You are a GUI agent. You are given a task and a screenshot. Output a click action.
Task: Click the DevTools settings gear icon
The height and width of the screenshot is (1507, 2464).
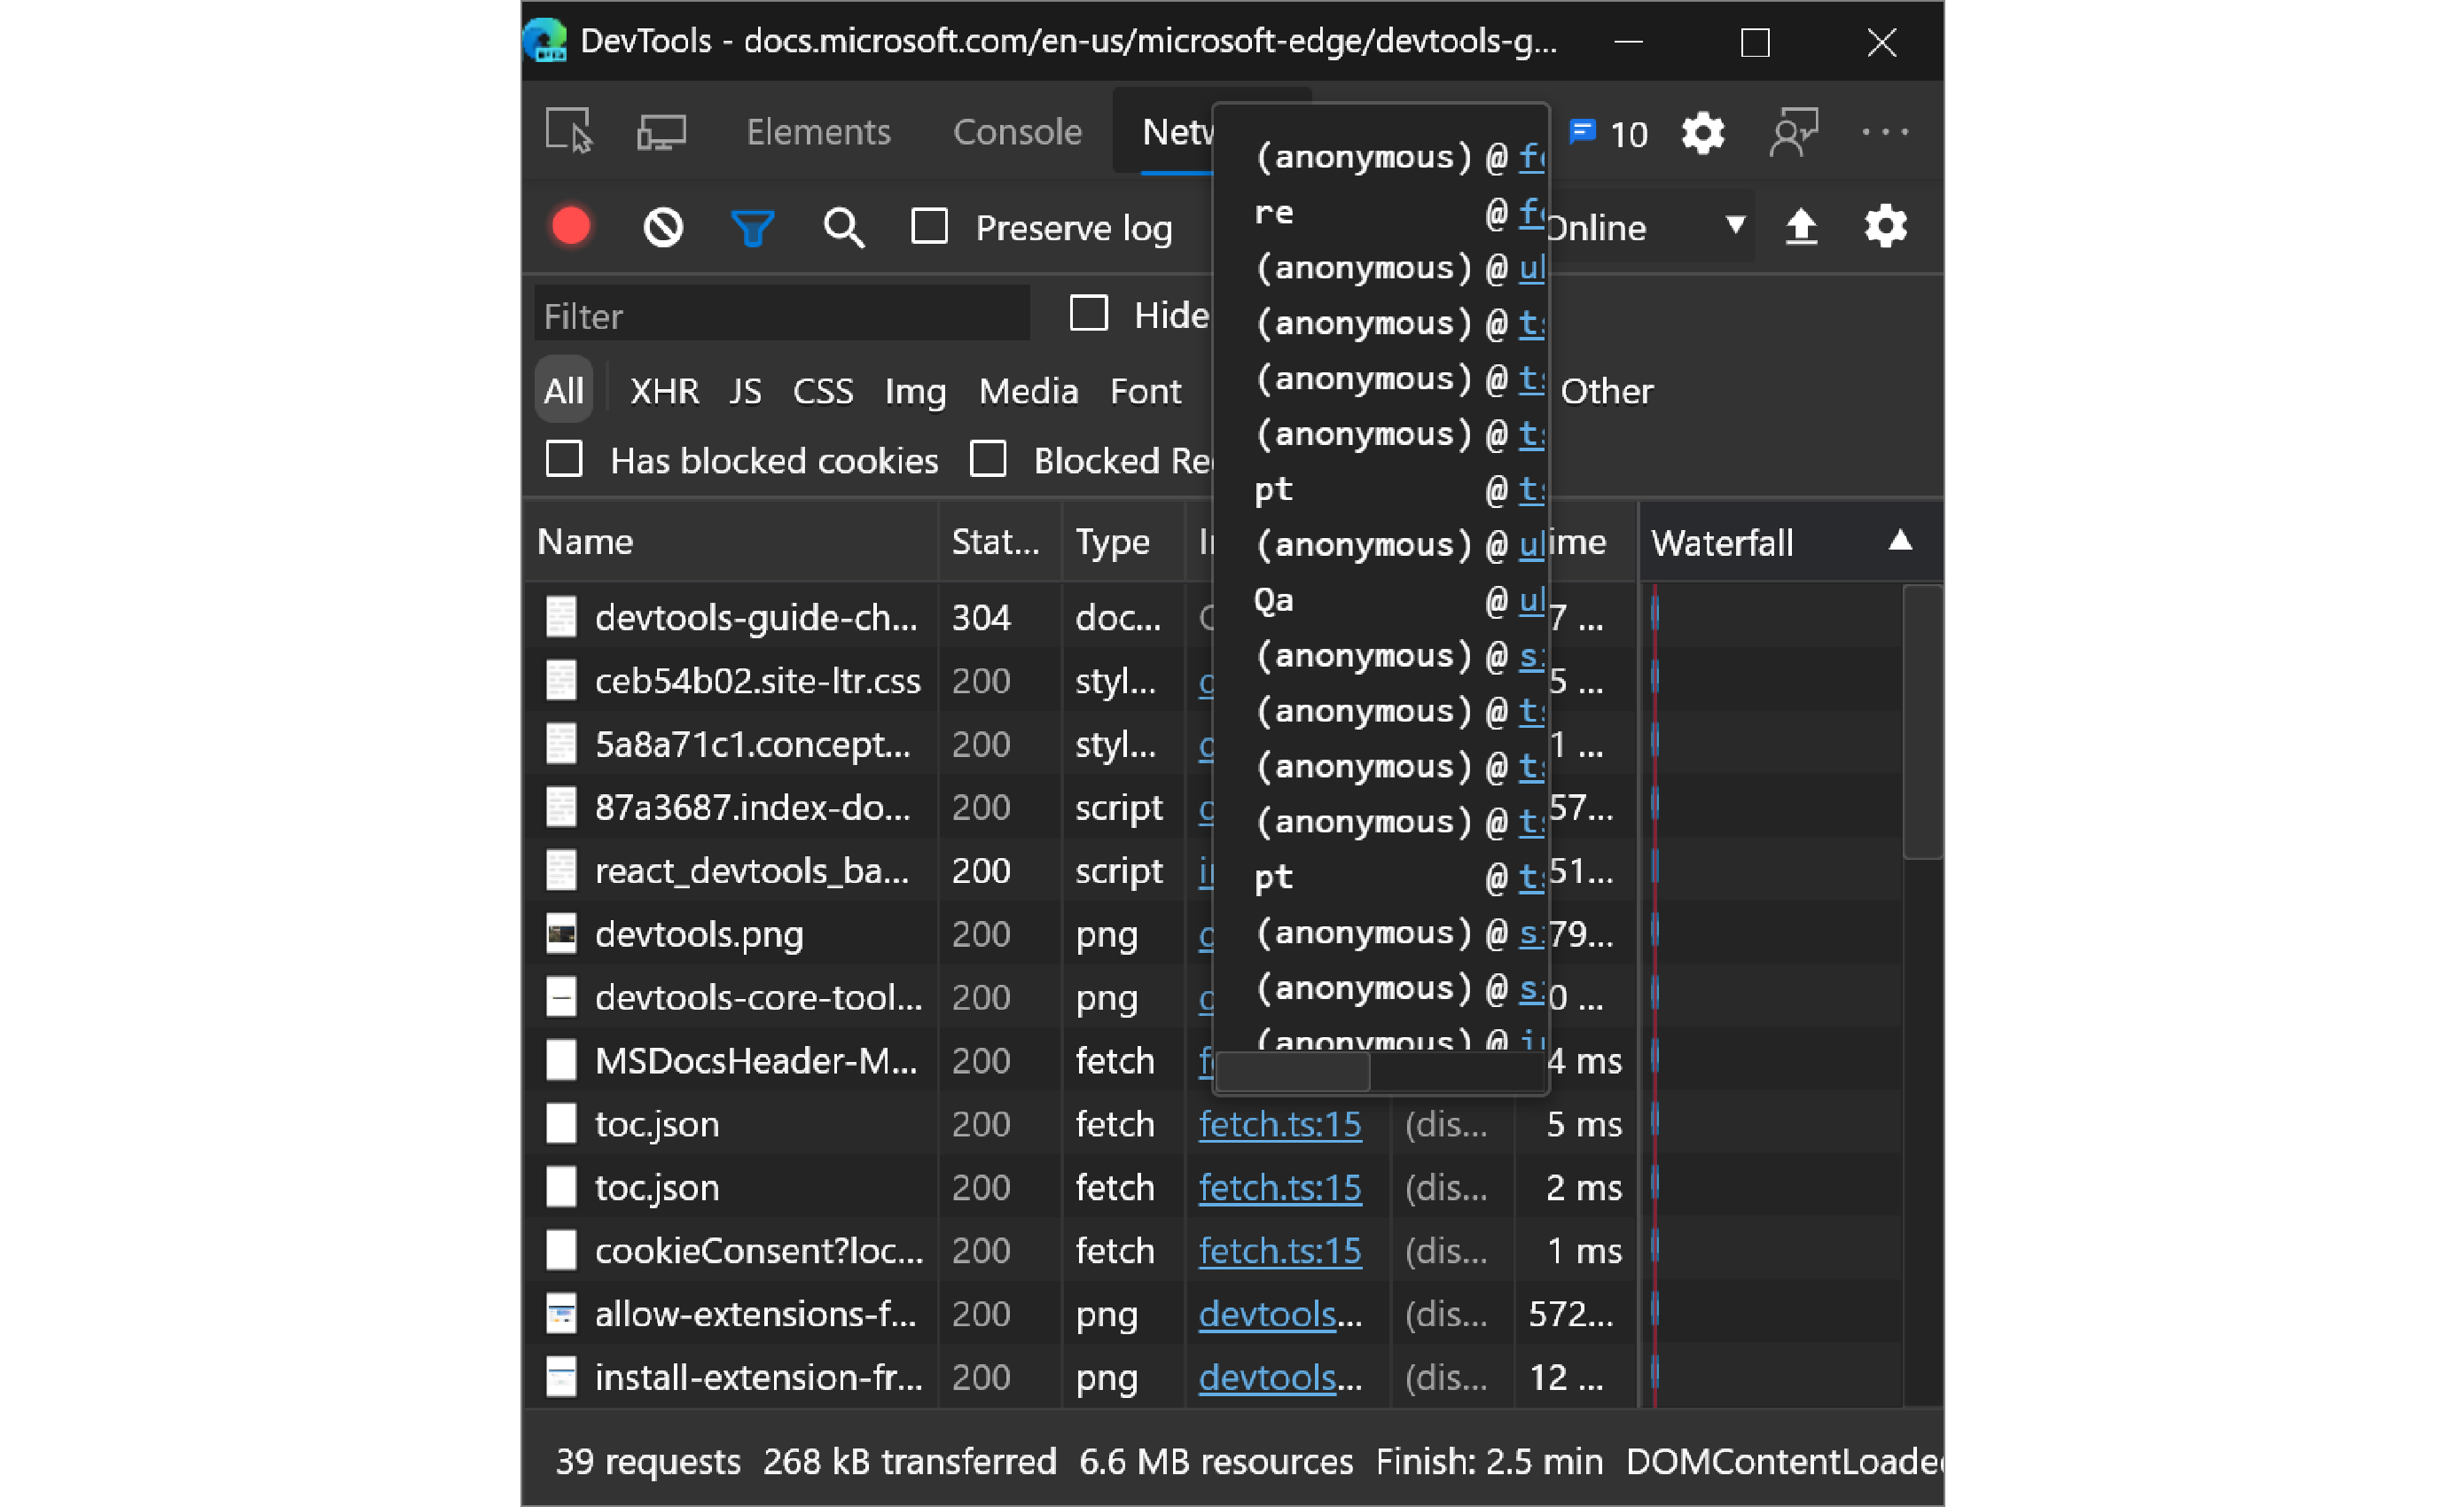point(1699,132)
